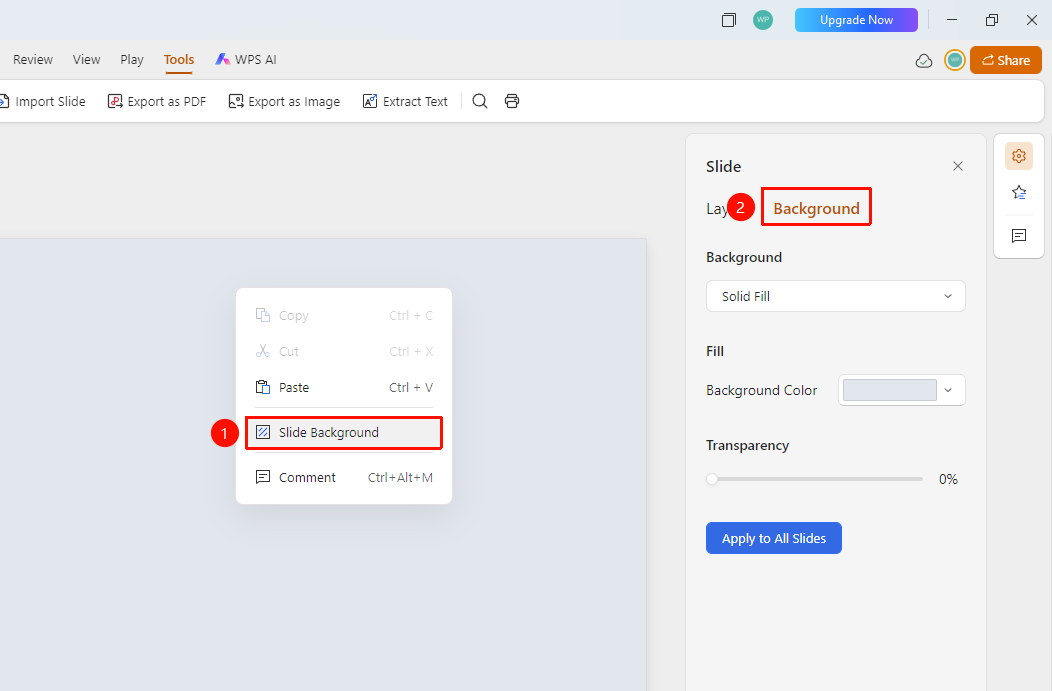
Task: Click the Transparency slider handle
Action: 712,479
